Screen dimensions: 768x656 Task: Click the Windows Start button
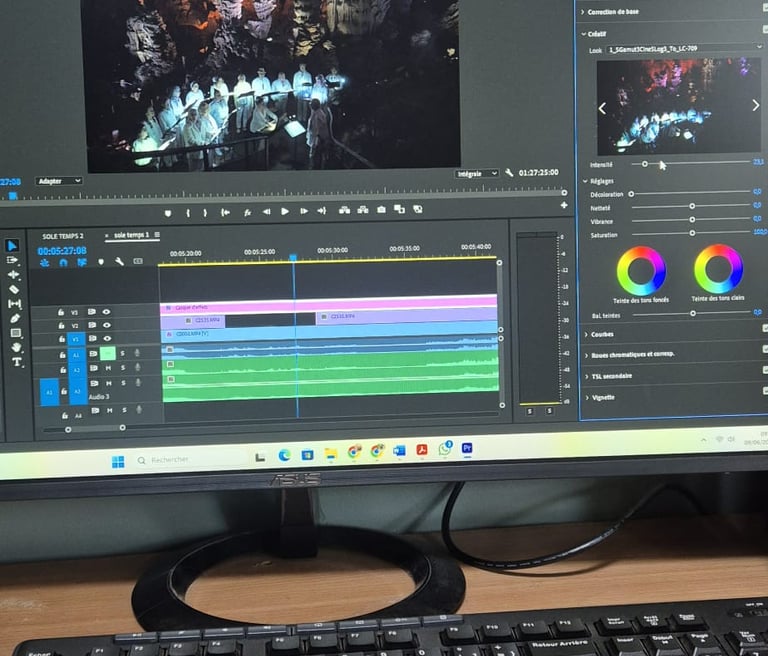[118, 462]
